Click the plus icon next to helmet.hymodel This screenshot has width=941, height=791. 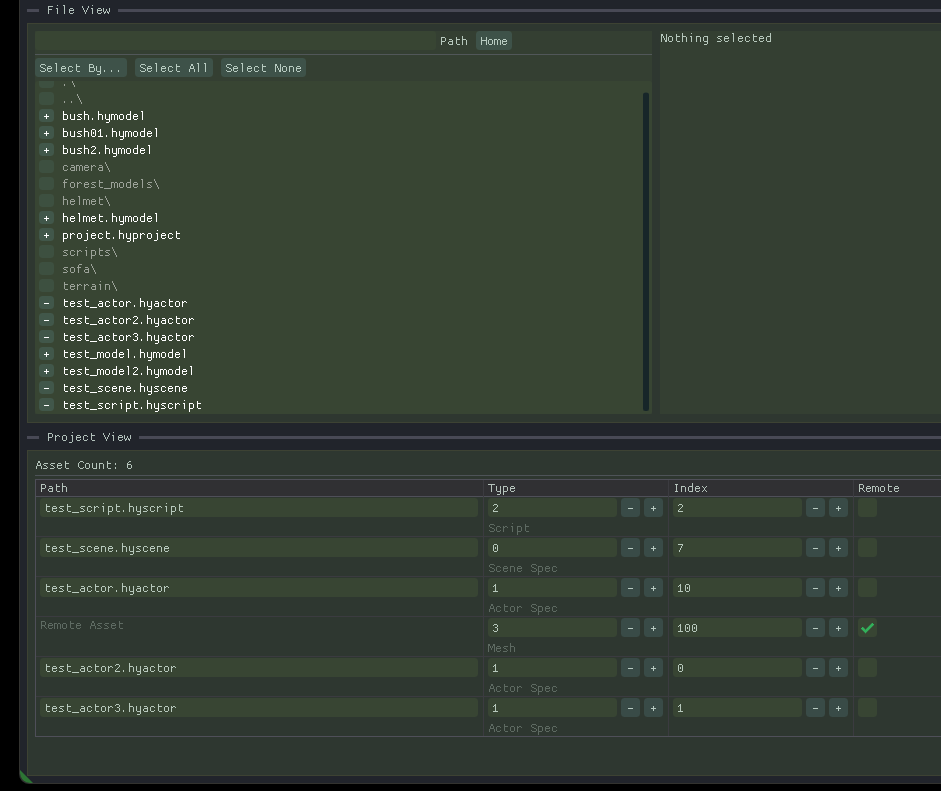(x=46, y=218)
